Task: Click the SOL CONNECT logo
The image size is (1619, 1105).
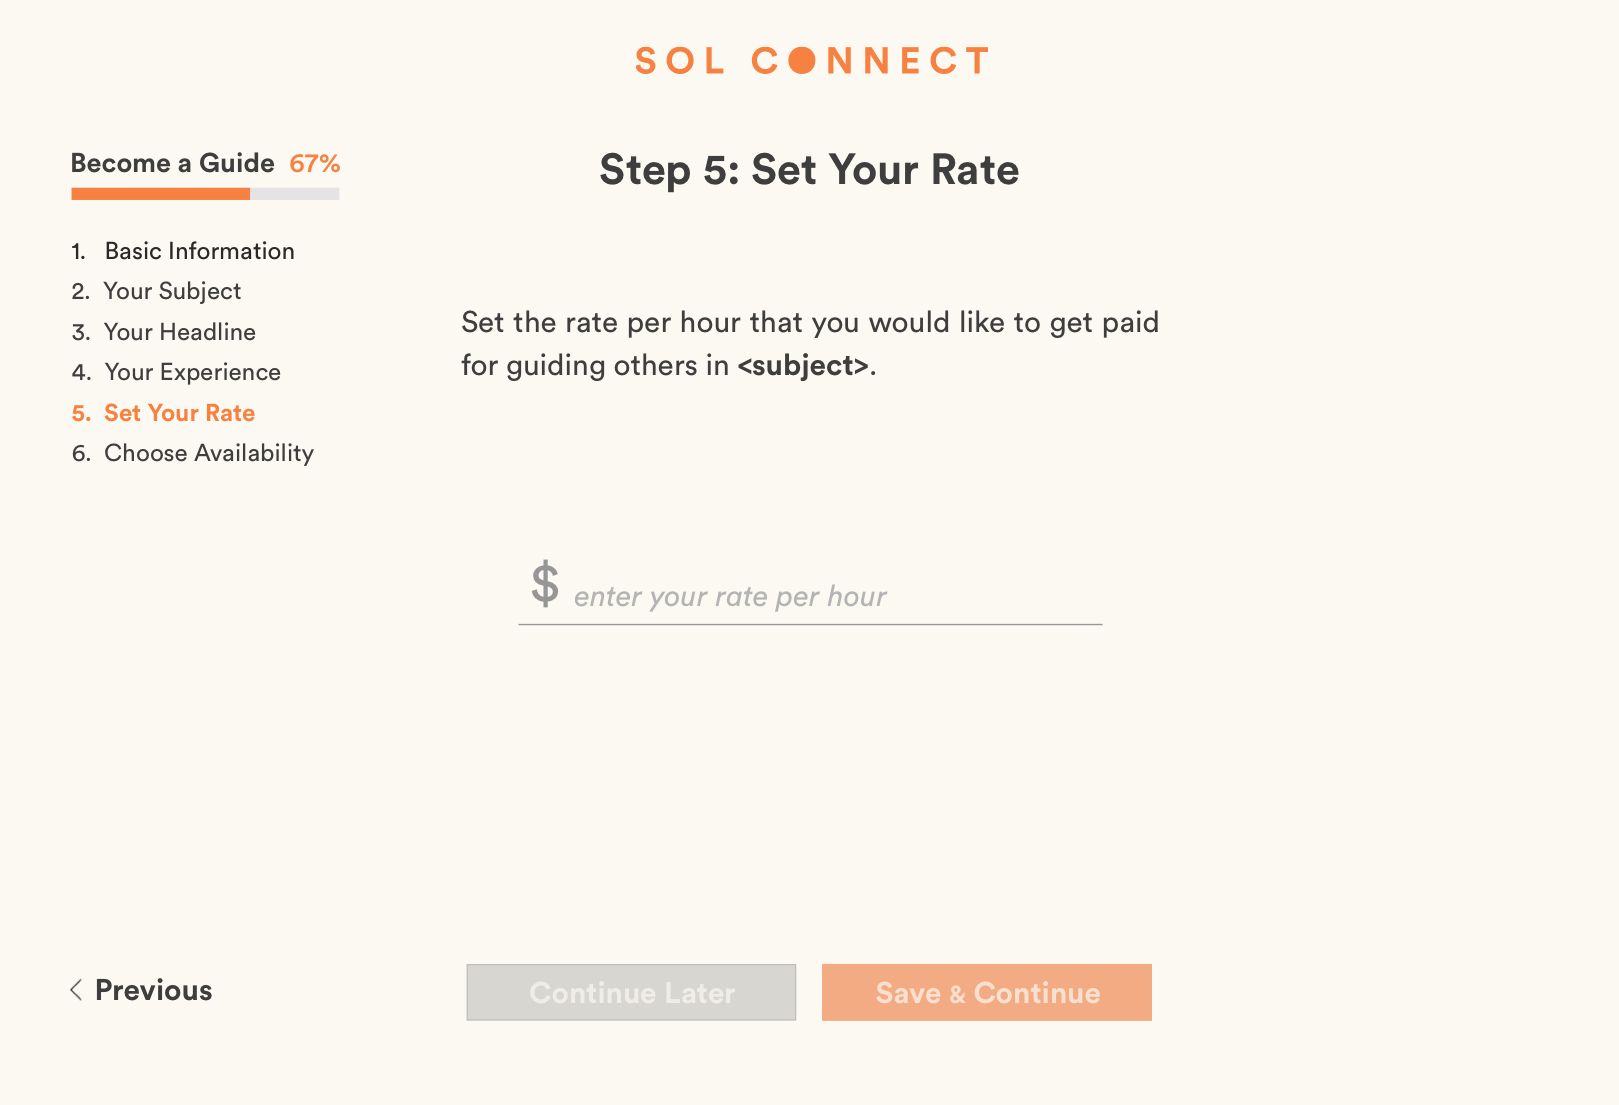Action: point(811,61)
